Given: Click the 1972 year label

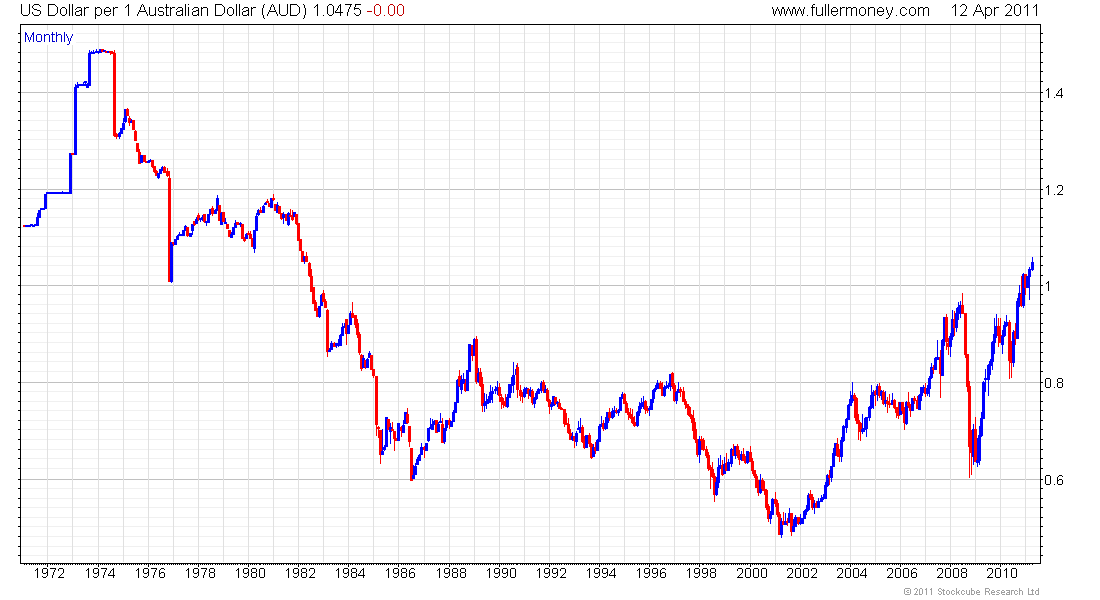Looking at the screenshot, I should 49,573.
